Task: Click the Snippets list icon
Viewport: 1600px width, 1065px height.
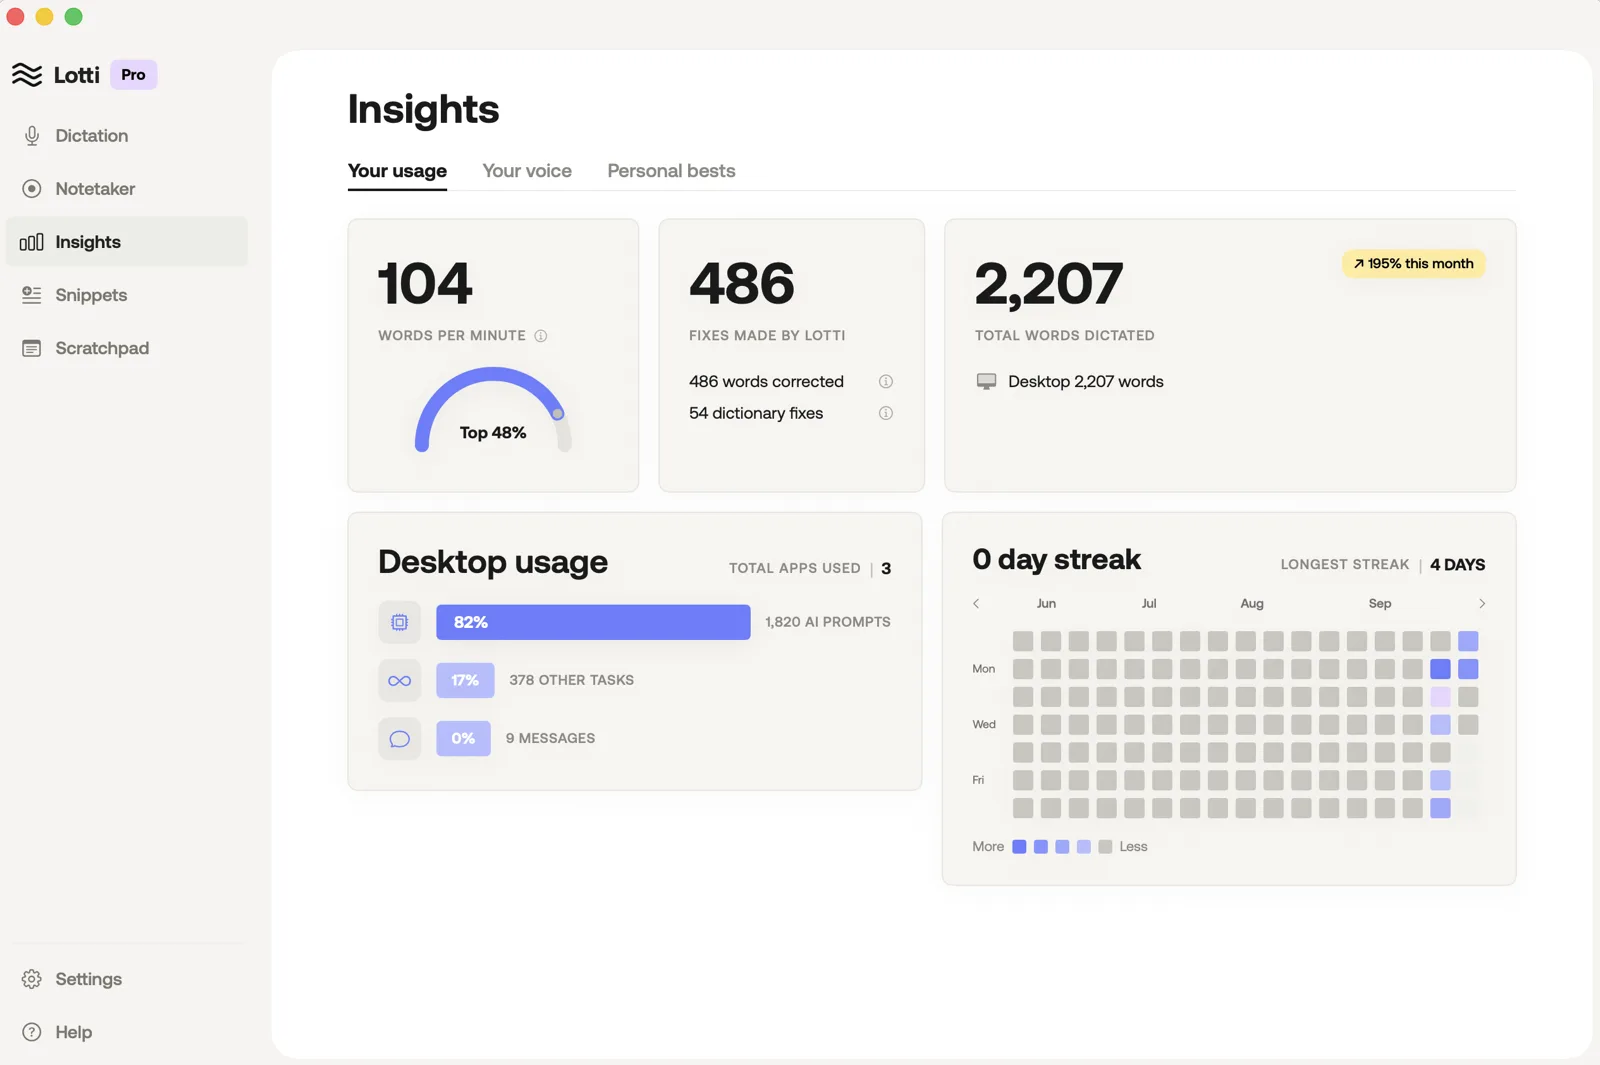Action: coord(32,295)
